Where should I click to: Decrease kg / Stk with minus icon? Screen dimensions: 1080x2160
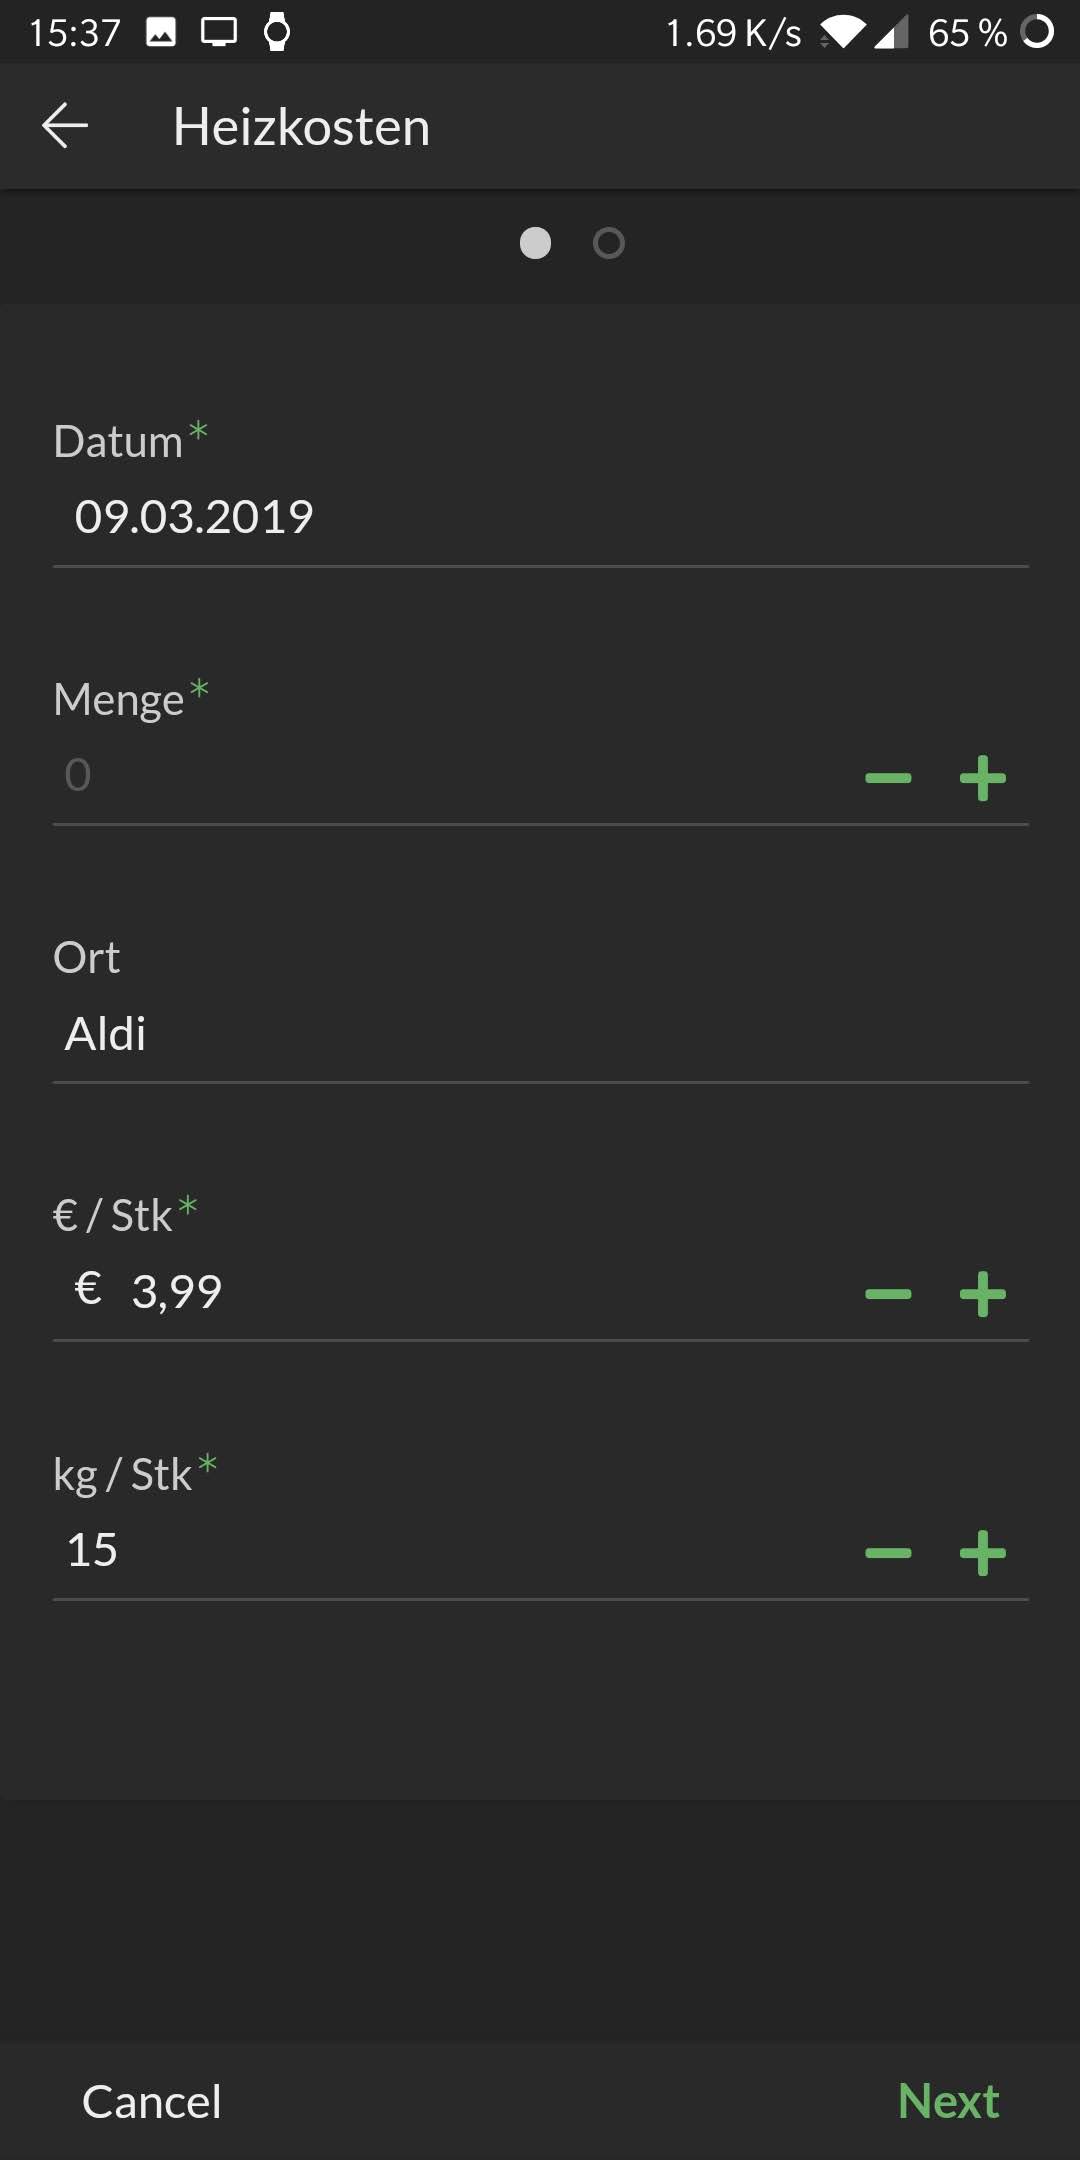click(888, 1552)
